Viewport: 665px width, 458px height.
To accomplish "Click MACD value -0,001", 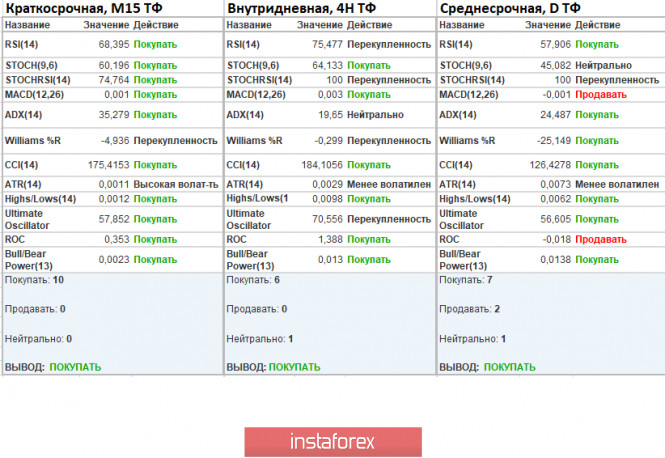I will pyautogui.click(x=557, y=95).
